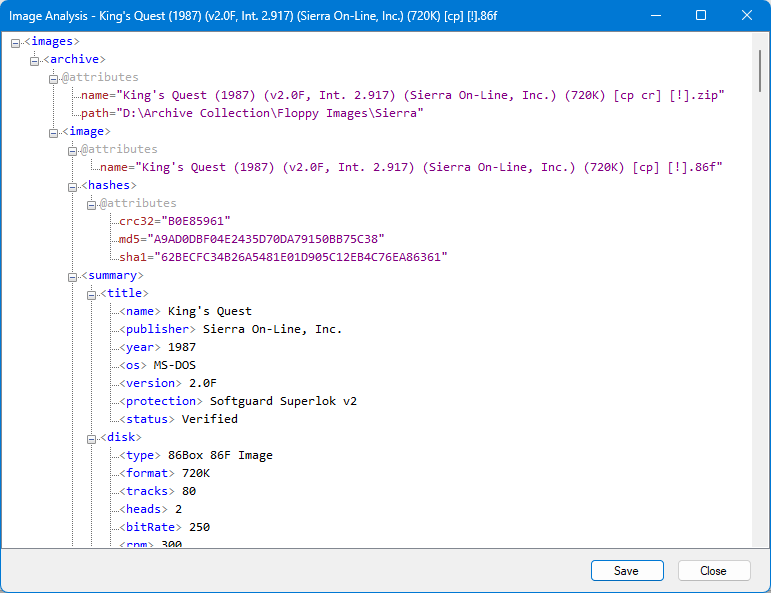The height and width of the screenshot is (593, 771).
Task: Click the image tag label
Action: [x=87, y=131]
